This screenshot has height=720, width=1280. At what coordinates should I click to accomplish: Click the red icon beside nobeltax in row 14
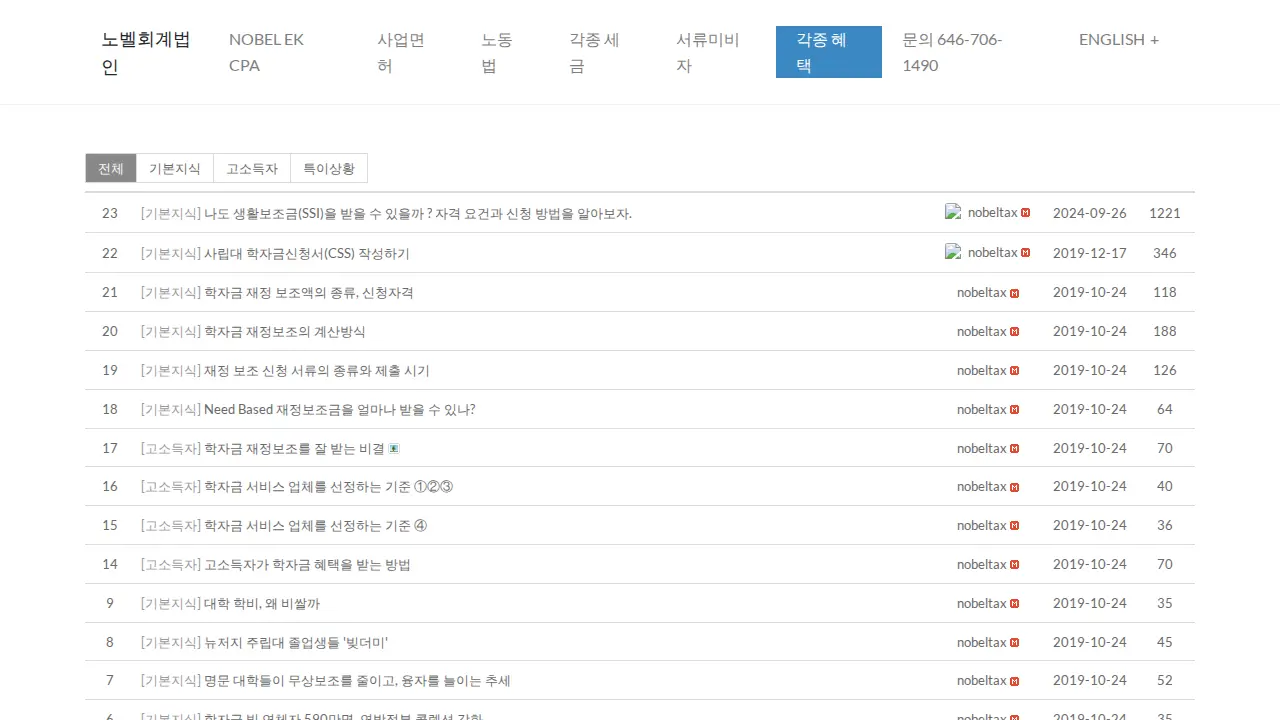click(x=1014, y=565)
